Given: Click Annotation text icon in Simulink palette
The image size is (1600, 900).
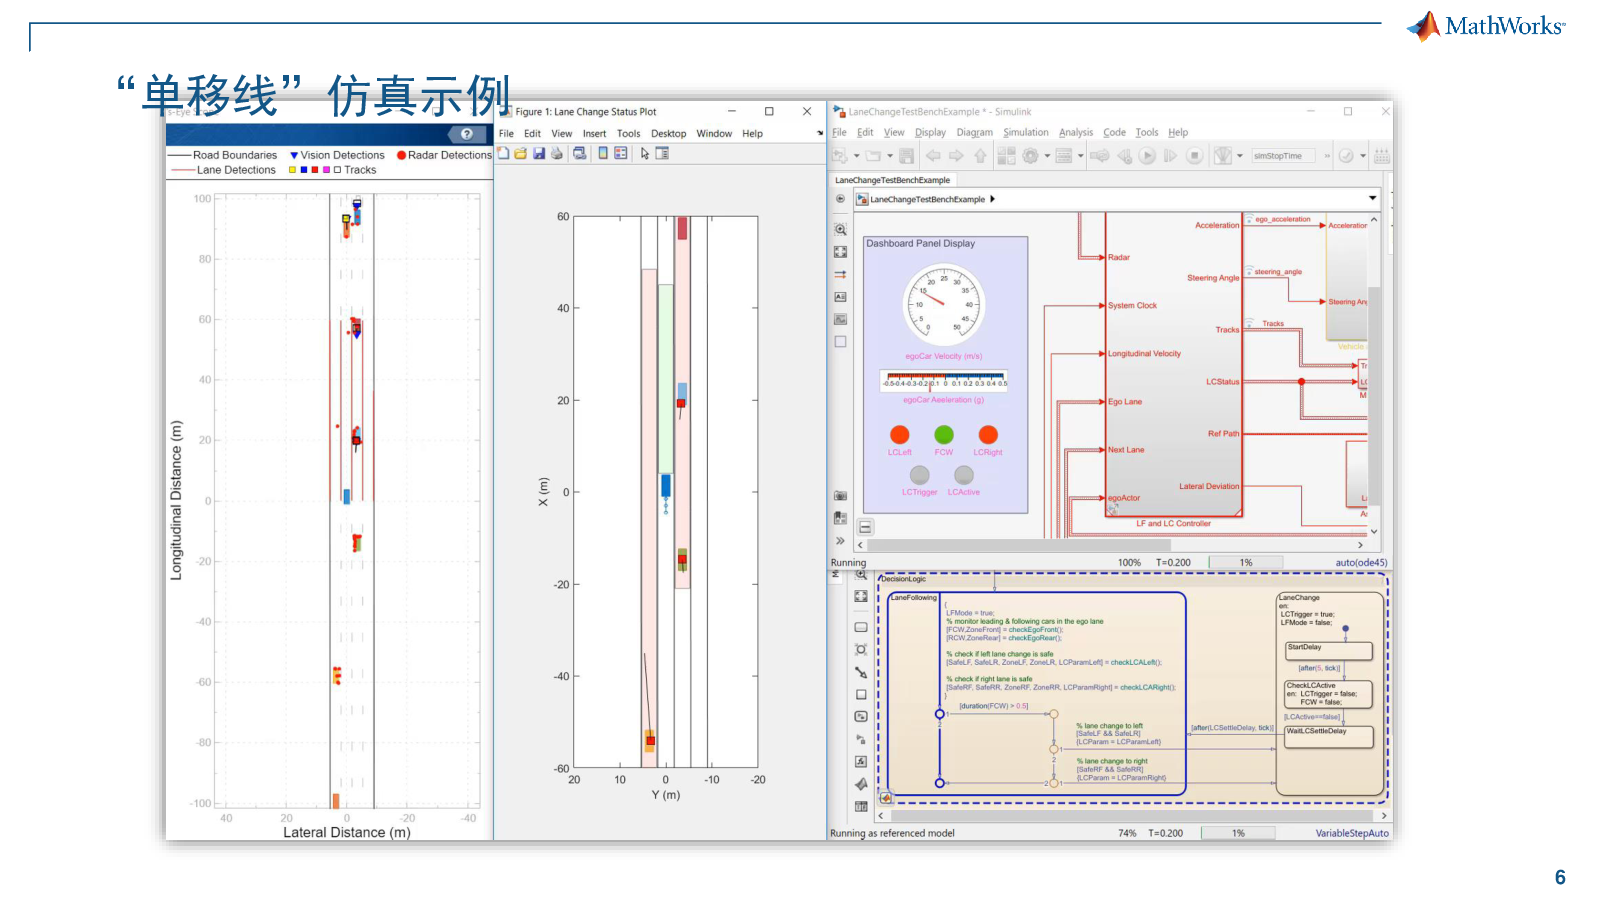Looking at the screenshot, I should 840,297.
